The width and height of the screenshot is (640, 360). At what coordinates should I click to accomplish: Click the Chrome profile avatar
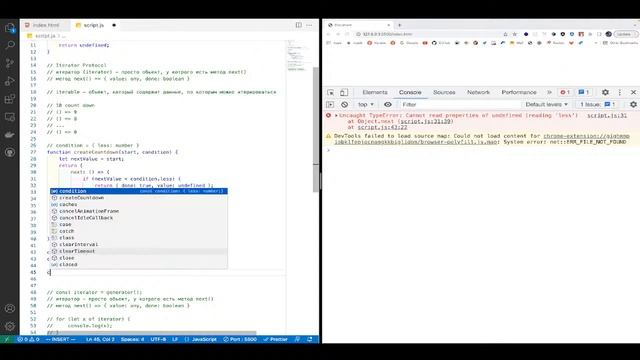pyautogui.click(x=609, y=34)
